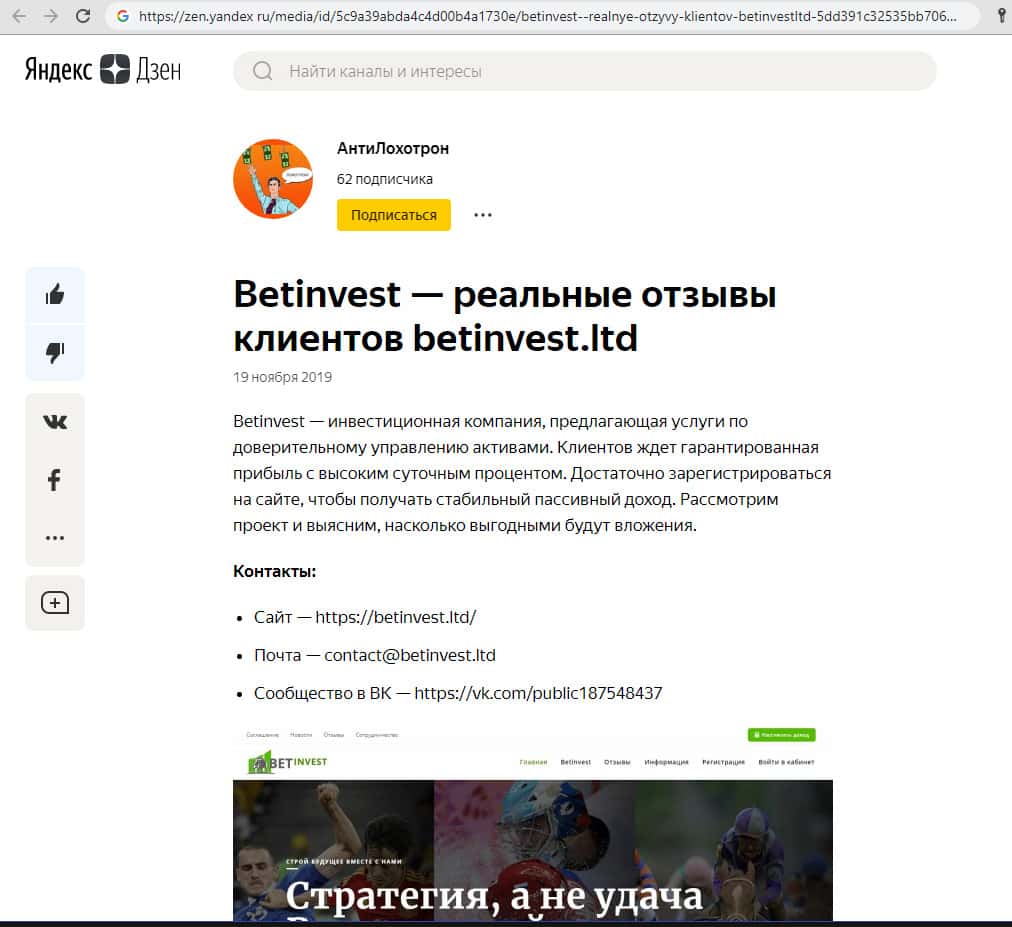Click the key icon beside the address bar

pos(1002,15)
